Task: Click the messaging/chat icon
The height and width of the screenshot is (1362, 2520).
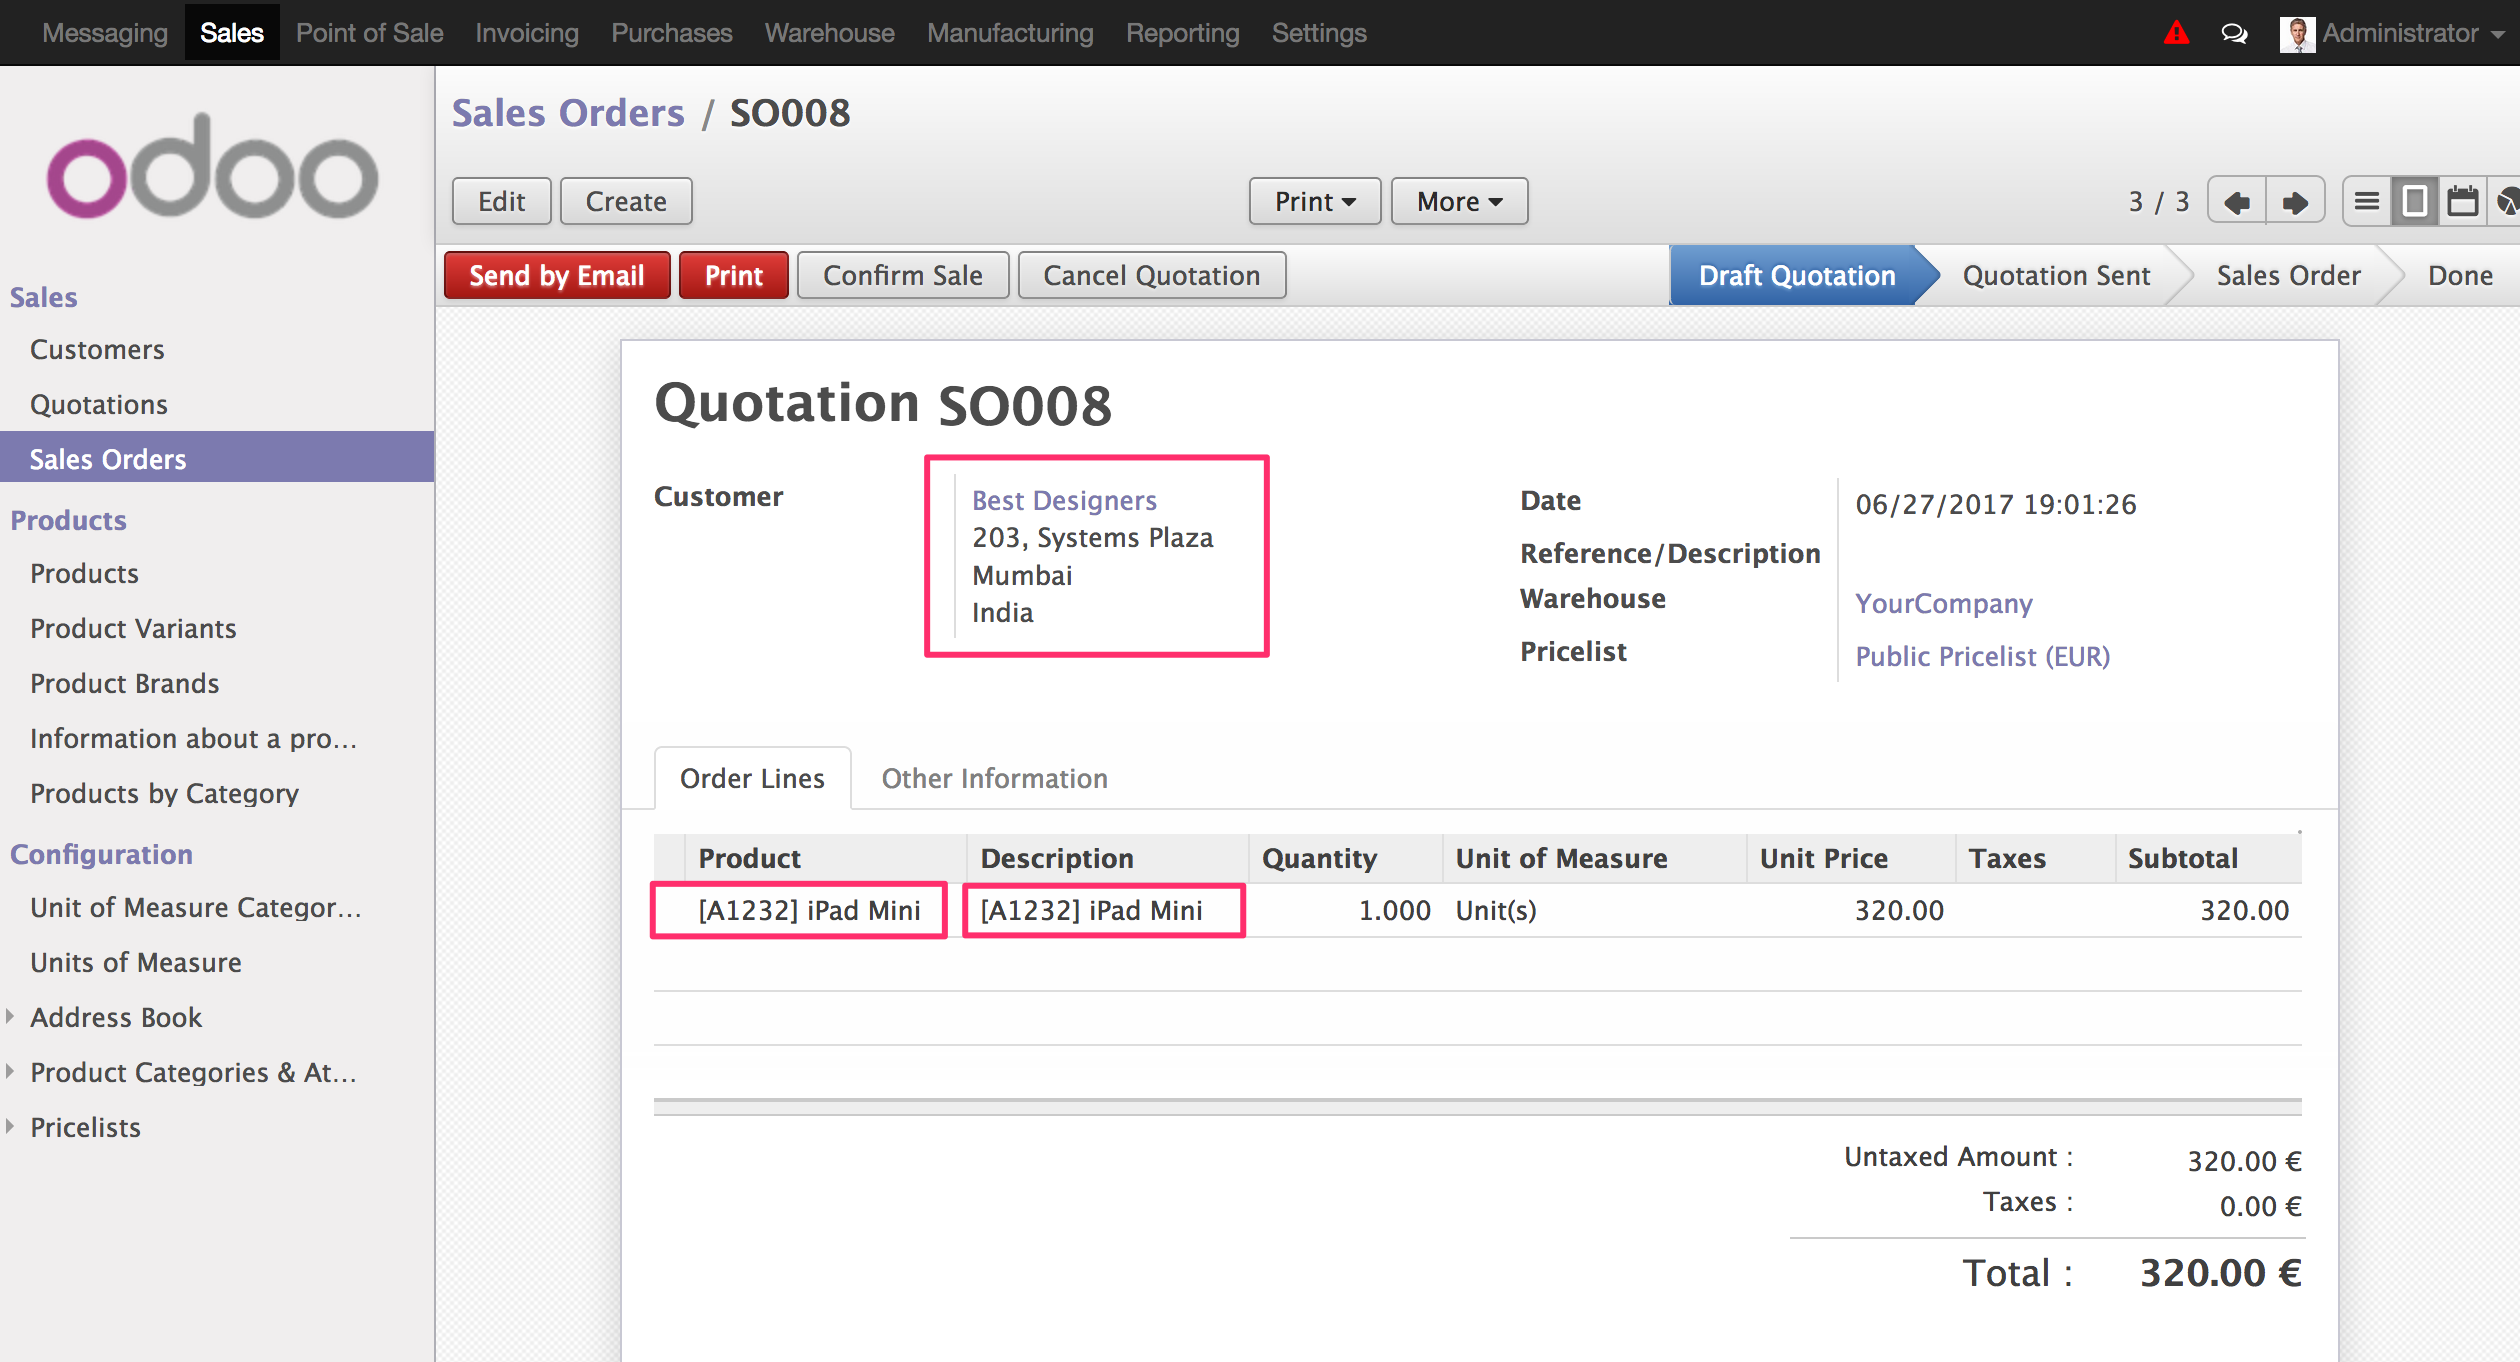Action: [2230, 32]
